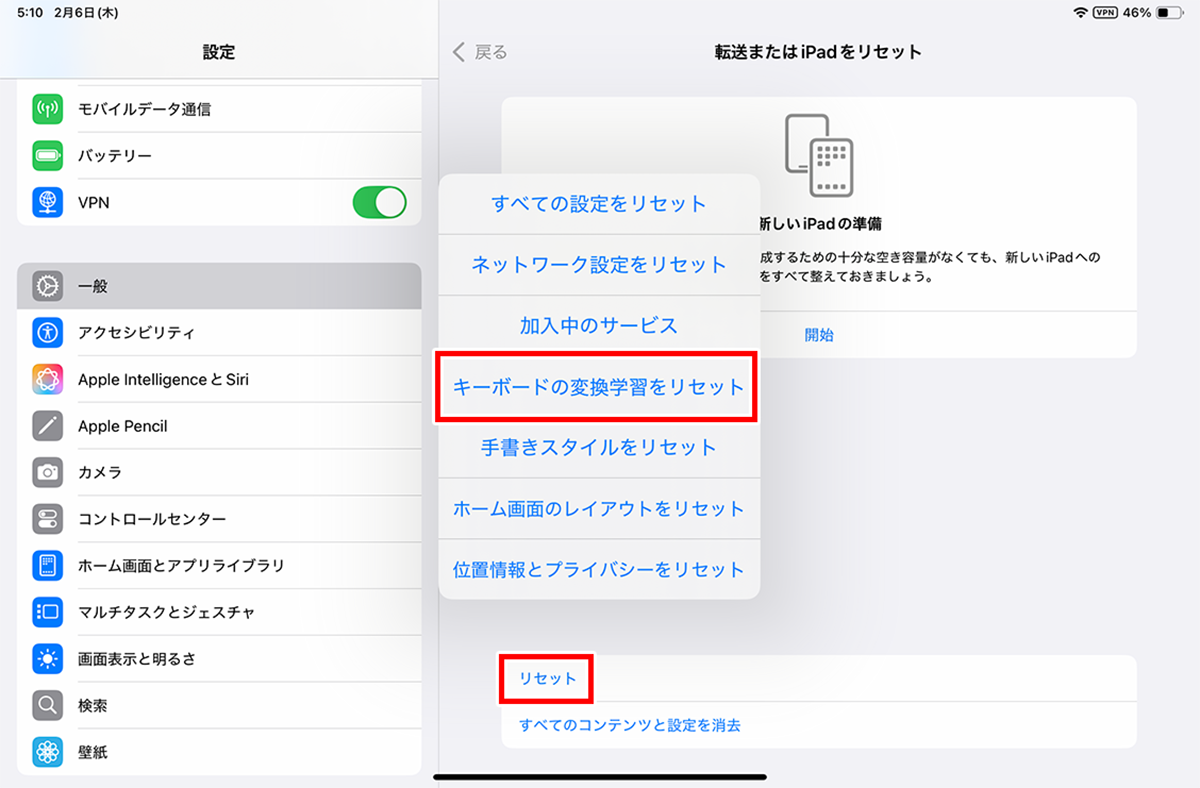
Task: Open カメラ settings row
Action: 219,472
